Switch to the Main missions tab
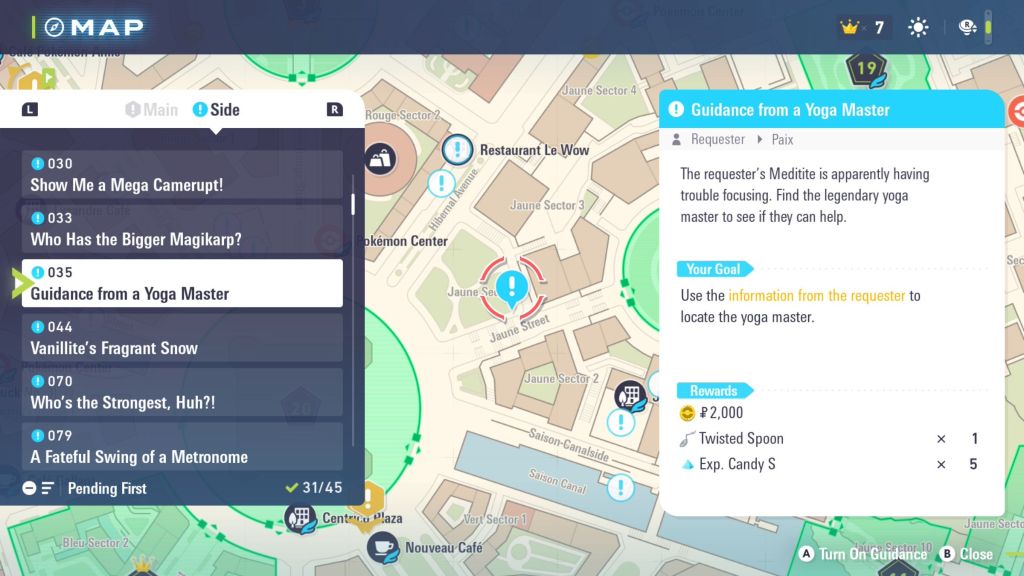Viewport: 1024px width, 576px height. tap(152, 110)
